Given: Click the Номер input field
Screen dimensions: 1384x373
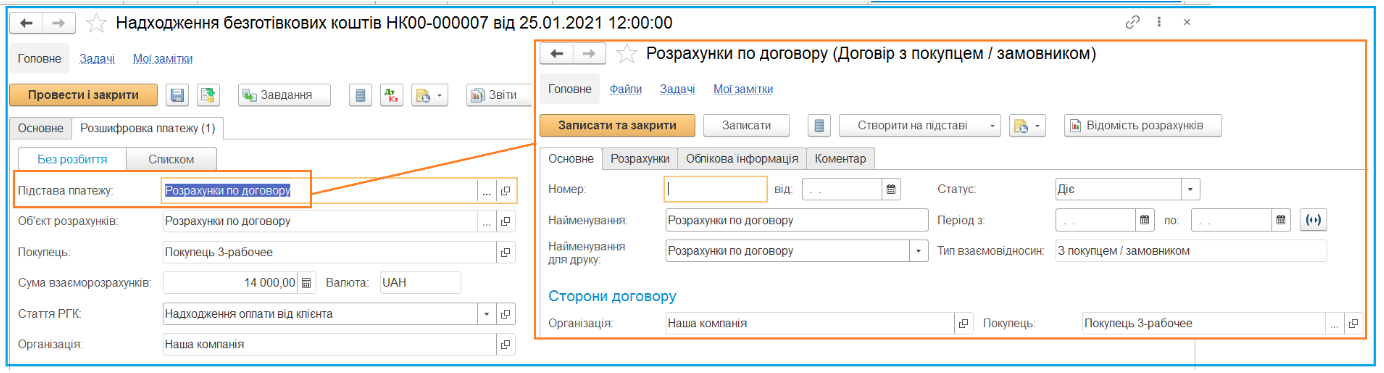Looking at the screenshot, I should click(x=716, y=189).
